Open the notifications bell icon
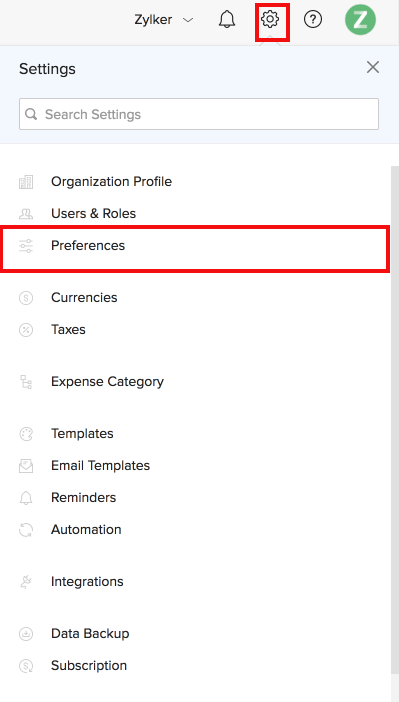 (x=227, y=20)
